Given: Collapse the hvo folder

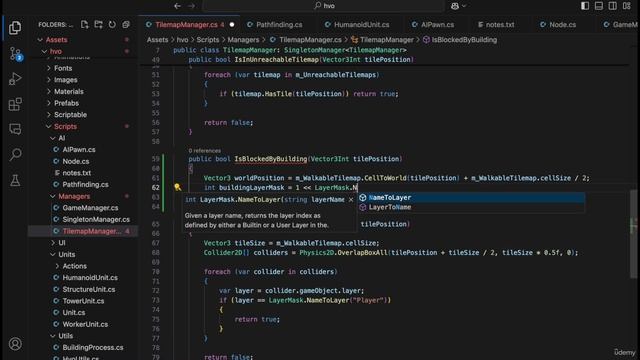Looking at the screenshot, I should (44, 51).
